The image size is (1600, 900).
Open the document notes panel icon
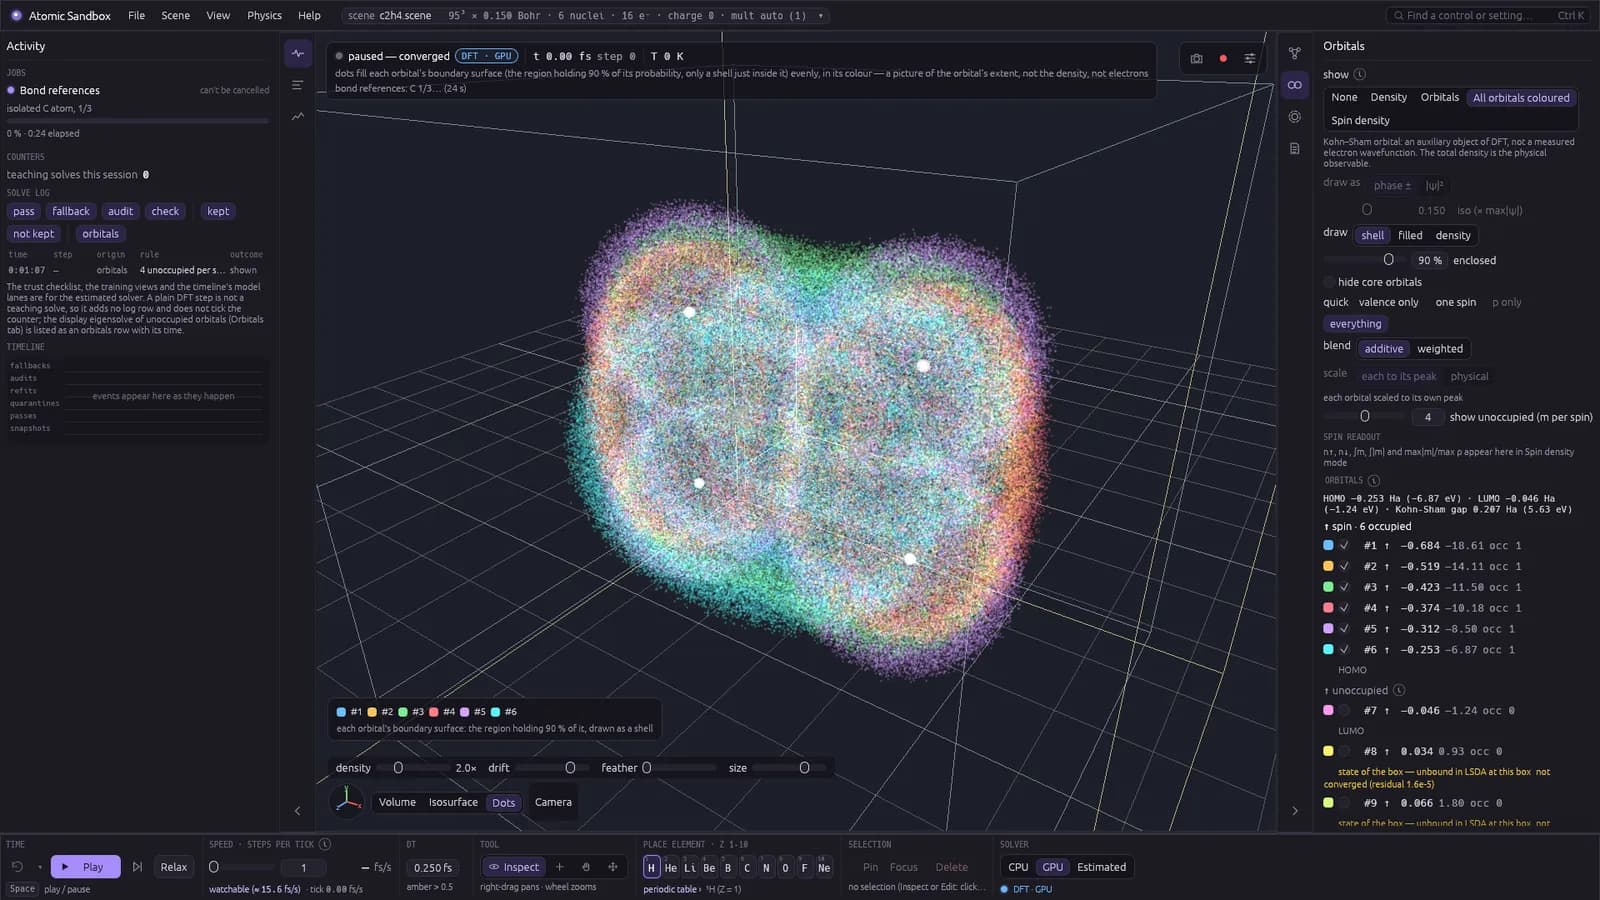[x=1295, y=149]
